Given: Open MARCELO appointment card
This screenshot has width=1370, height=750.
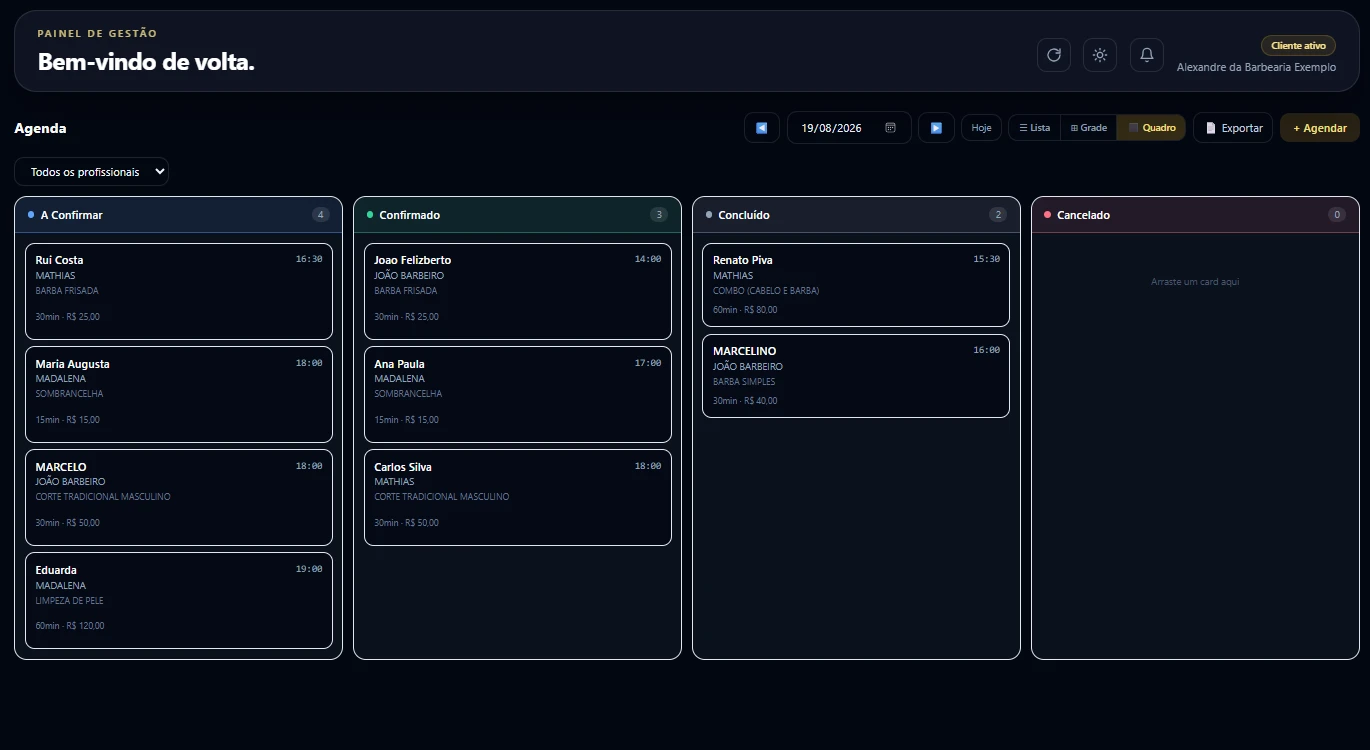Looking at the screenshot, I should click(x=179, y=497).
